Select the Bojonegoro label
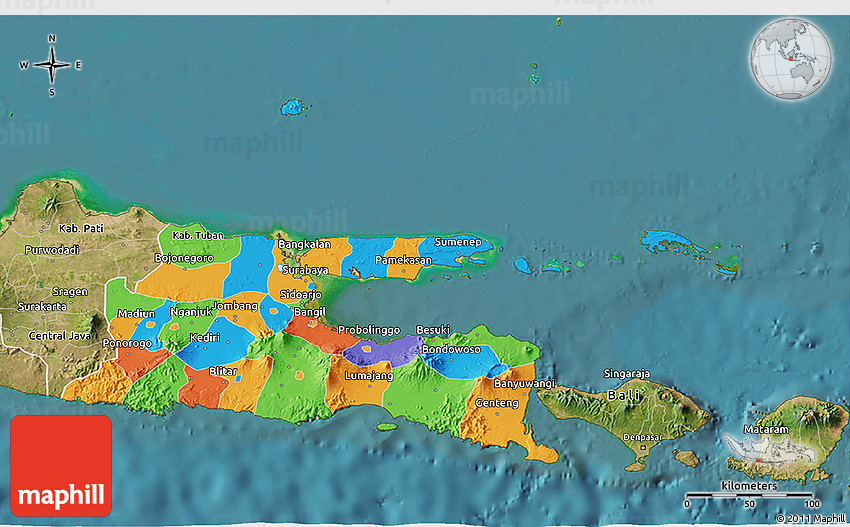 (x=183, y=258)
